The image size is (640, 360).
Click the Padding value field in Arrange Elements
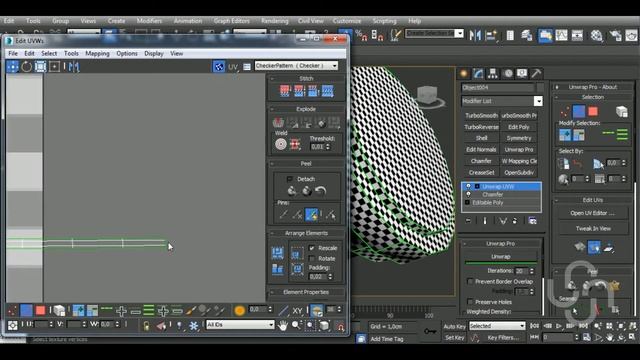pyautogui.click(x=318, y=277)
